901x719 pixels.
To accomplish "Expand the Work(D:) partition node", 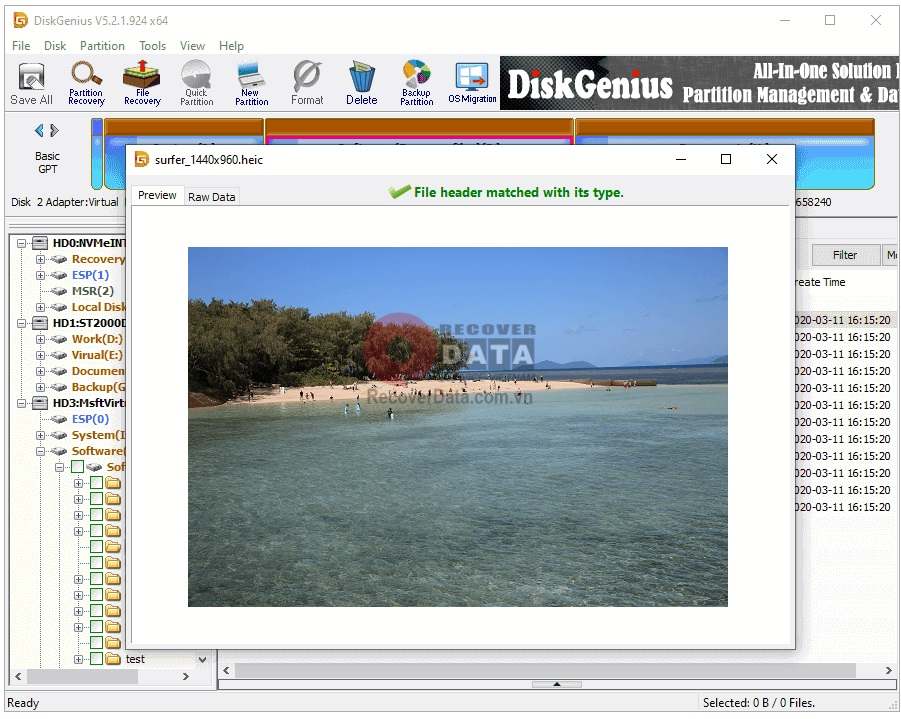I will [x=40, y=339].
